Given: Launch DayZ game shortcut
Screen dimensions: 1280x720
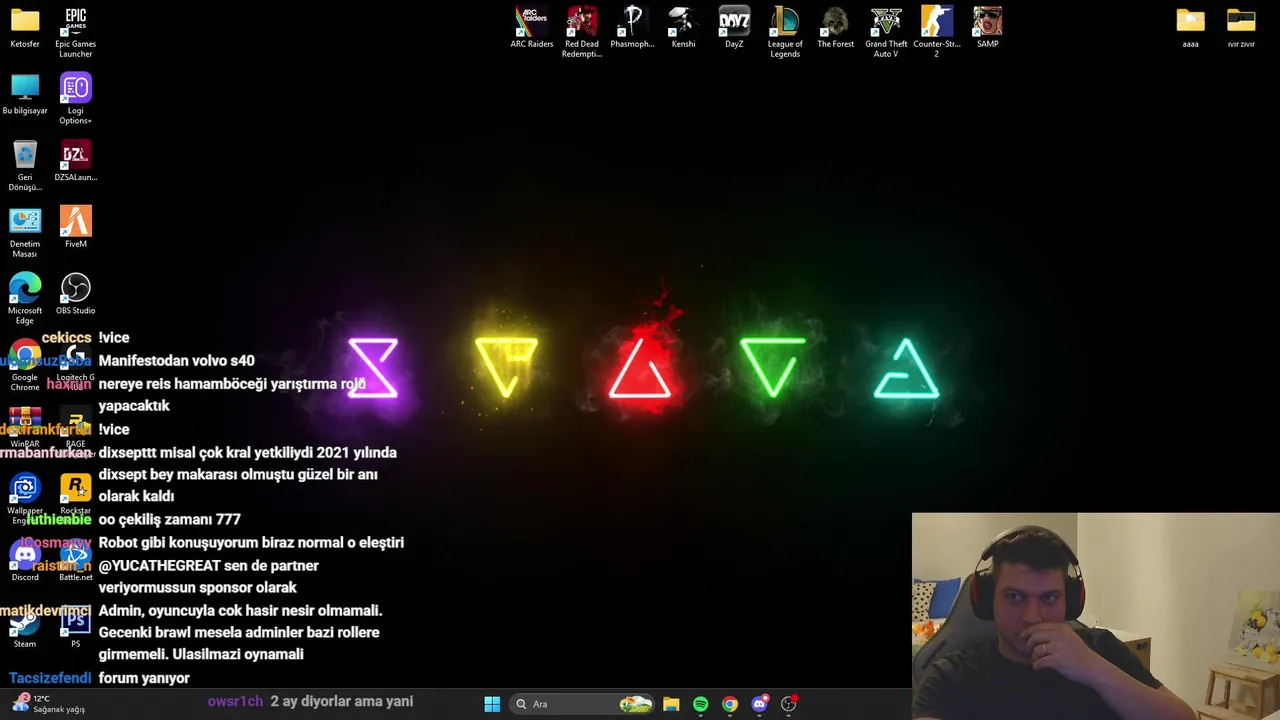Looking at the screenshot, I should (734, 27).
